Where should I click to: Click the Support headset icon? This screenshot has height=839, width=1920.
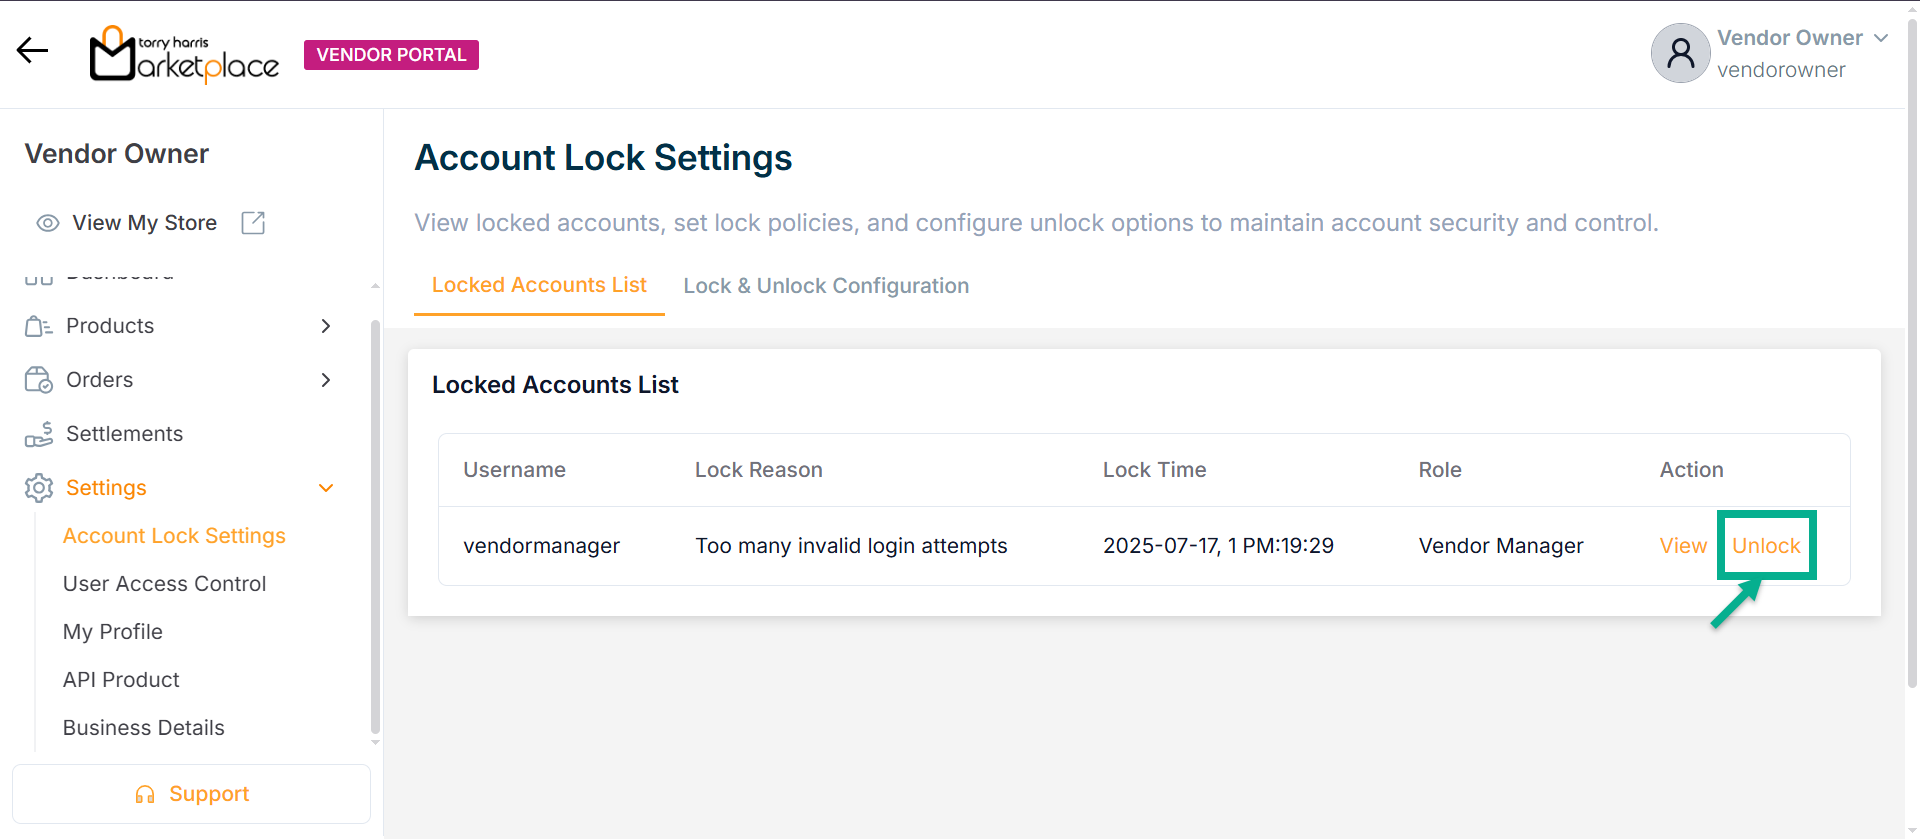(145, 794)
